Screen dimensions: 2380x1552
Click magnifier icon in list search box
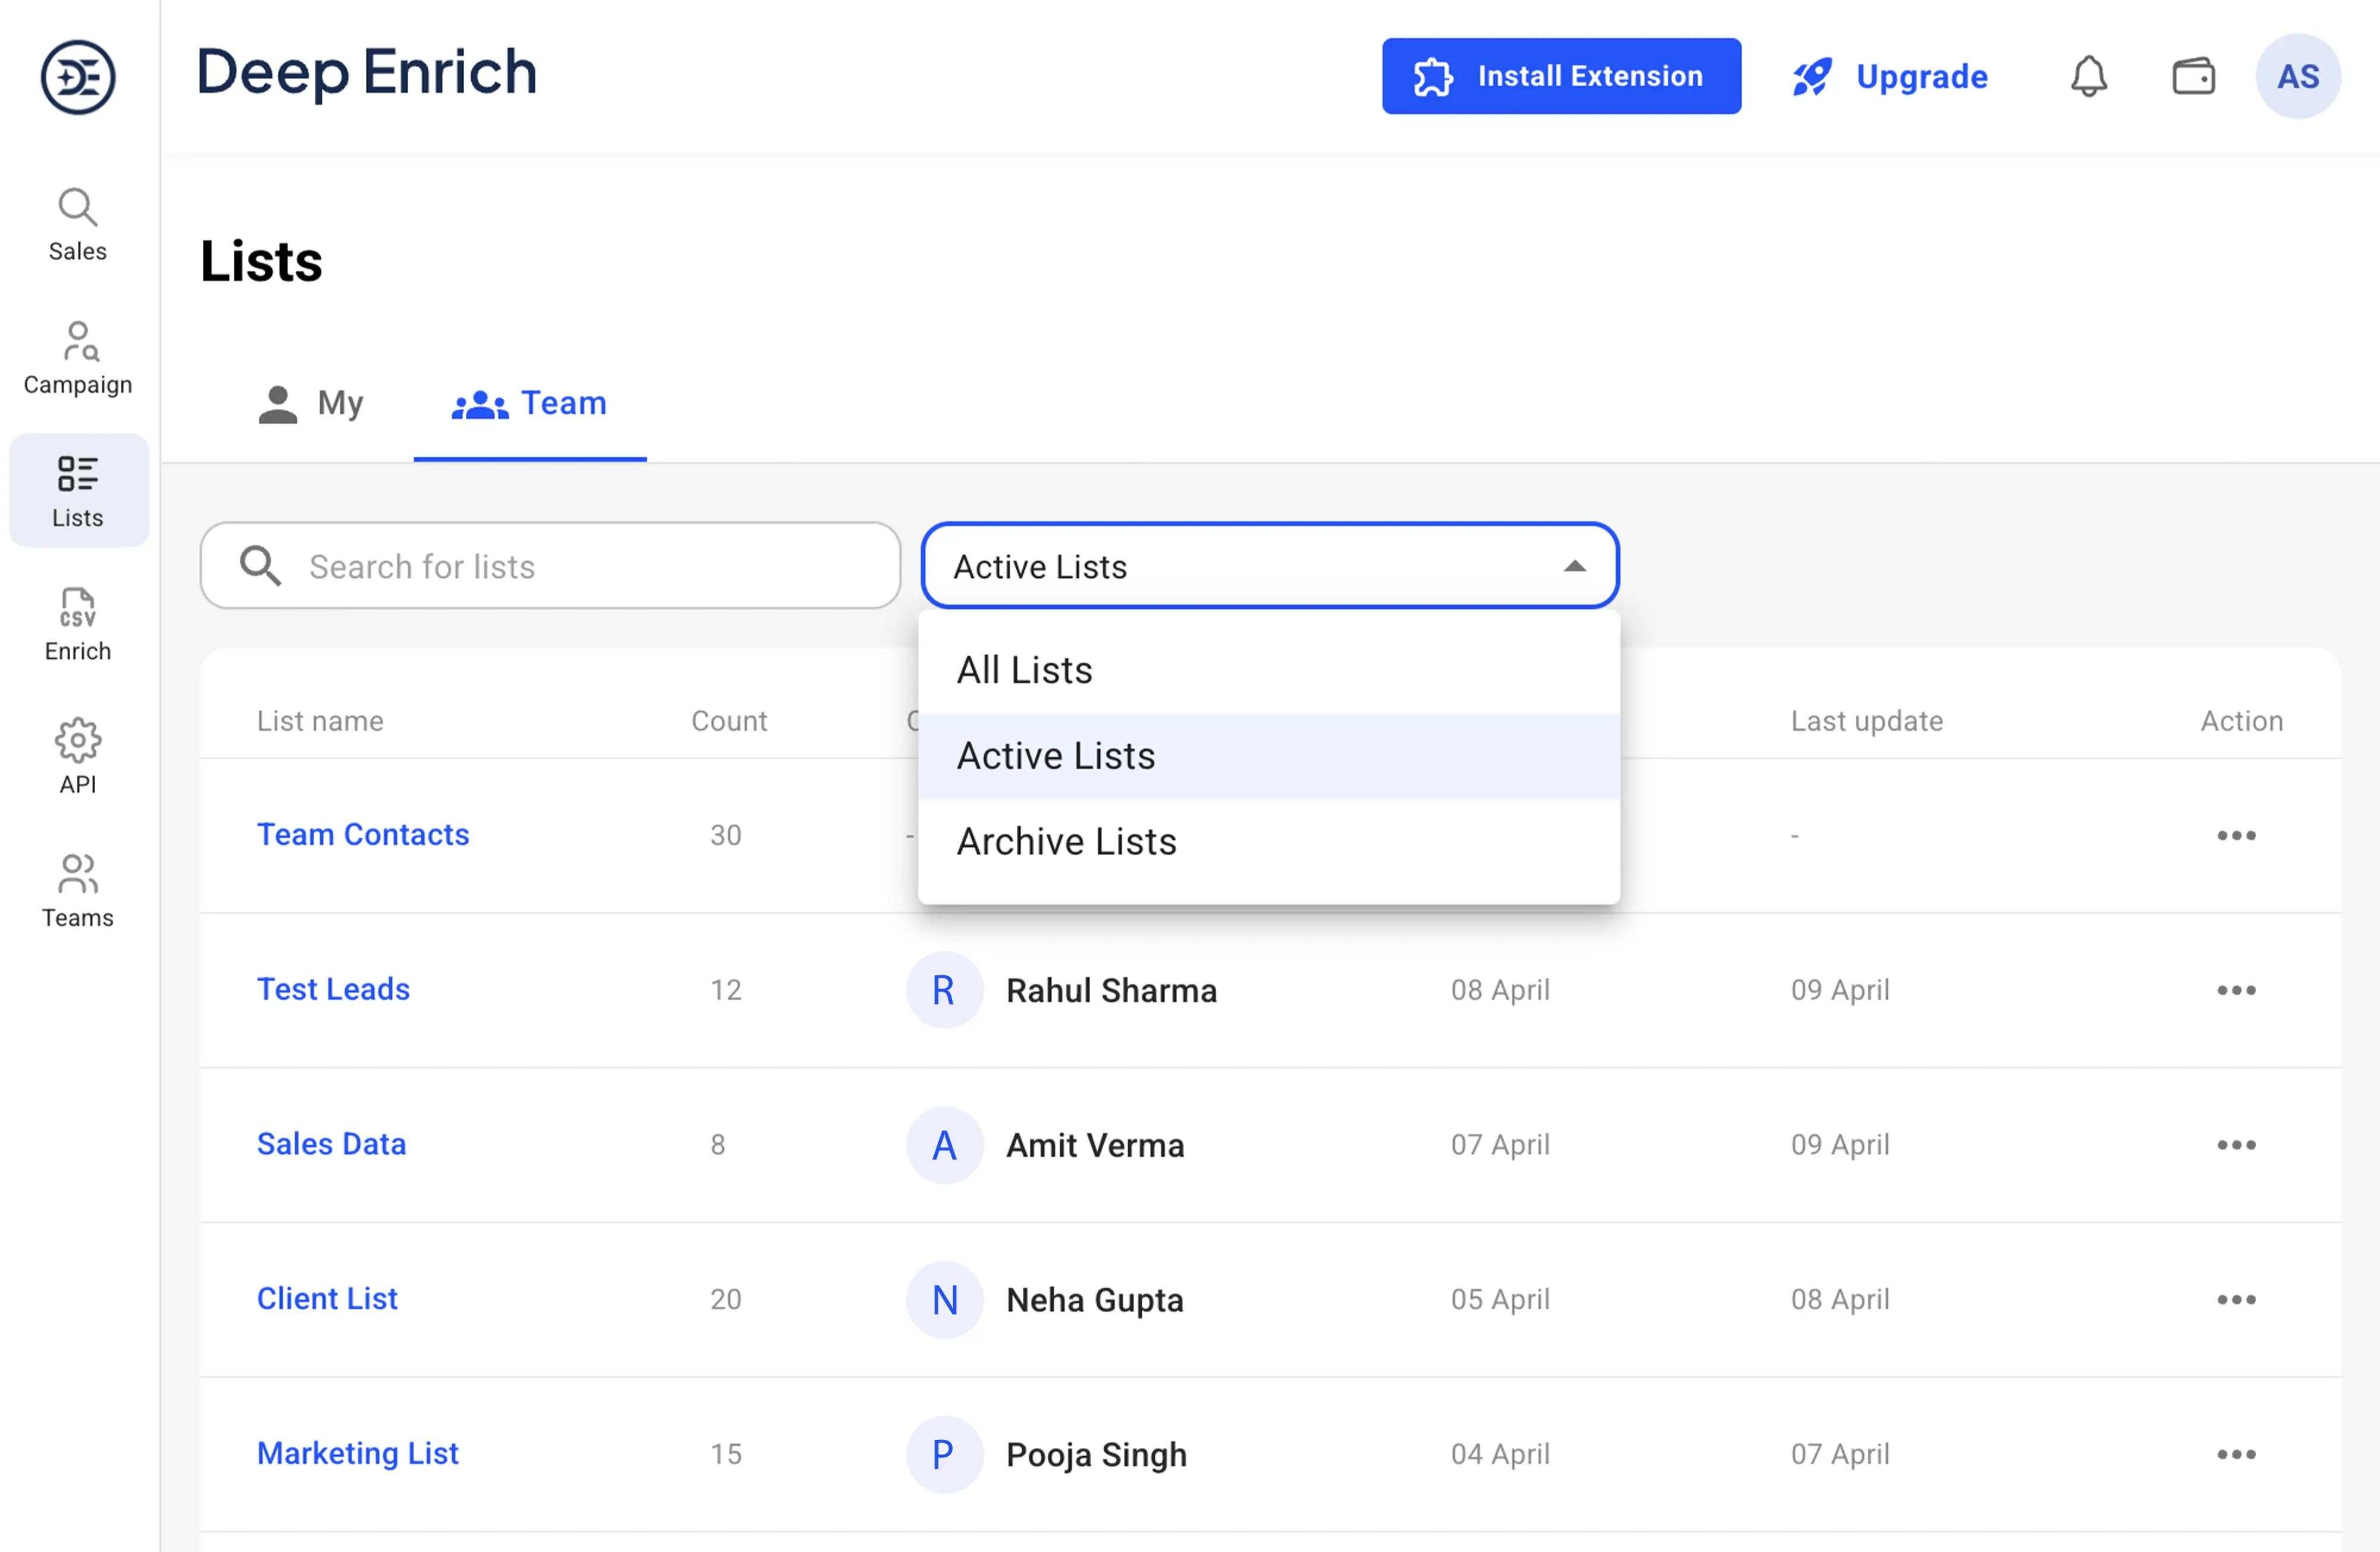tap(260, 566)
